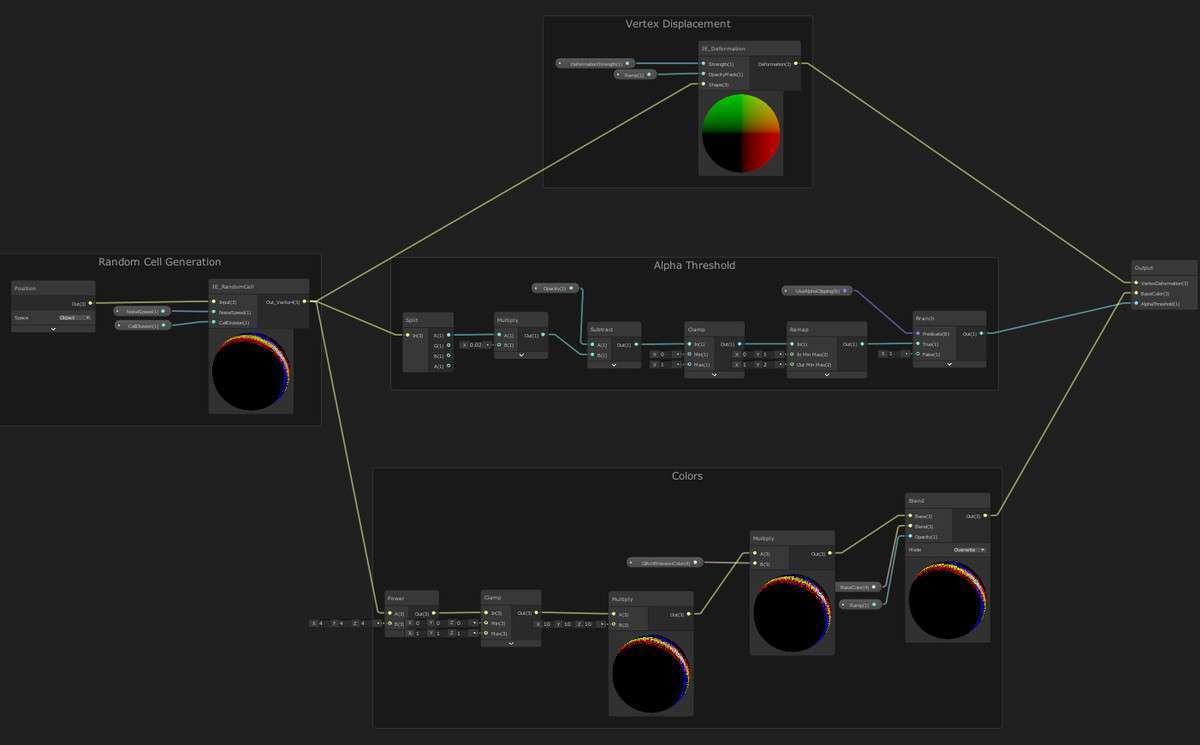The width and height of the screenshot is (1200, 745).
Task: Select the Split node header
Action: (428, 320)
